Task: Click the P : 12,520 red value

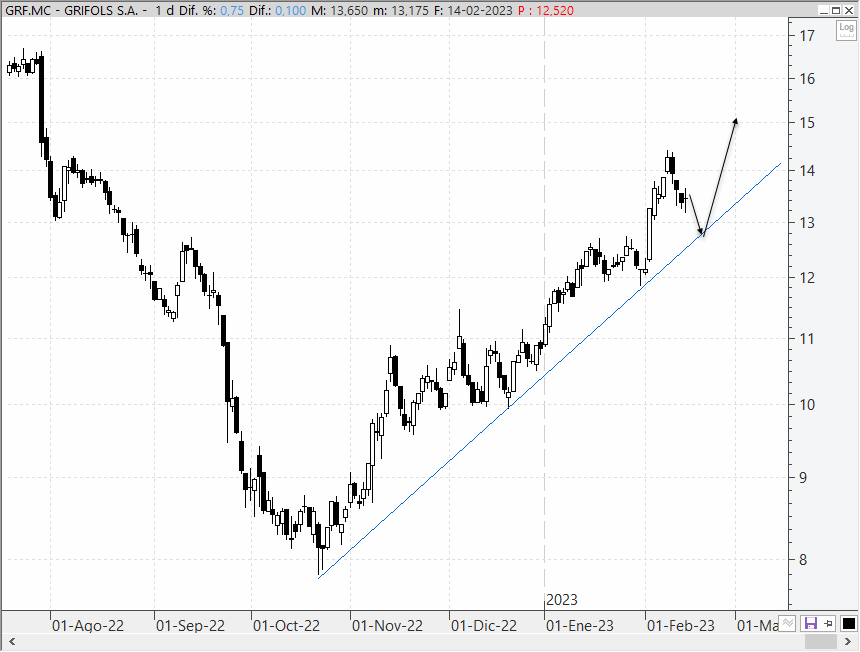Action: [546, 11]
